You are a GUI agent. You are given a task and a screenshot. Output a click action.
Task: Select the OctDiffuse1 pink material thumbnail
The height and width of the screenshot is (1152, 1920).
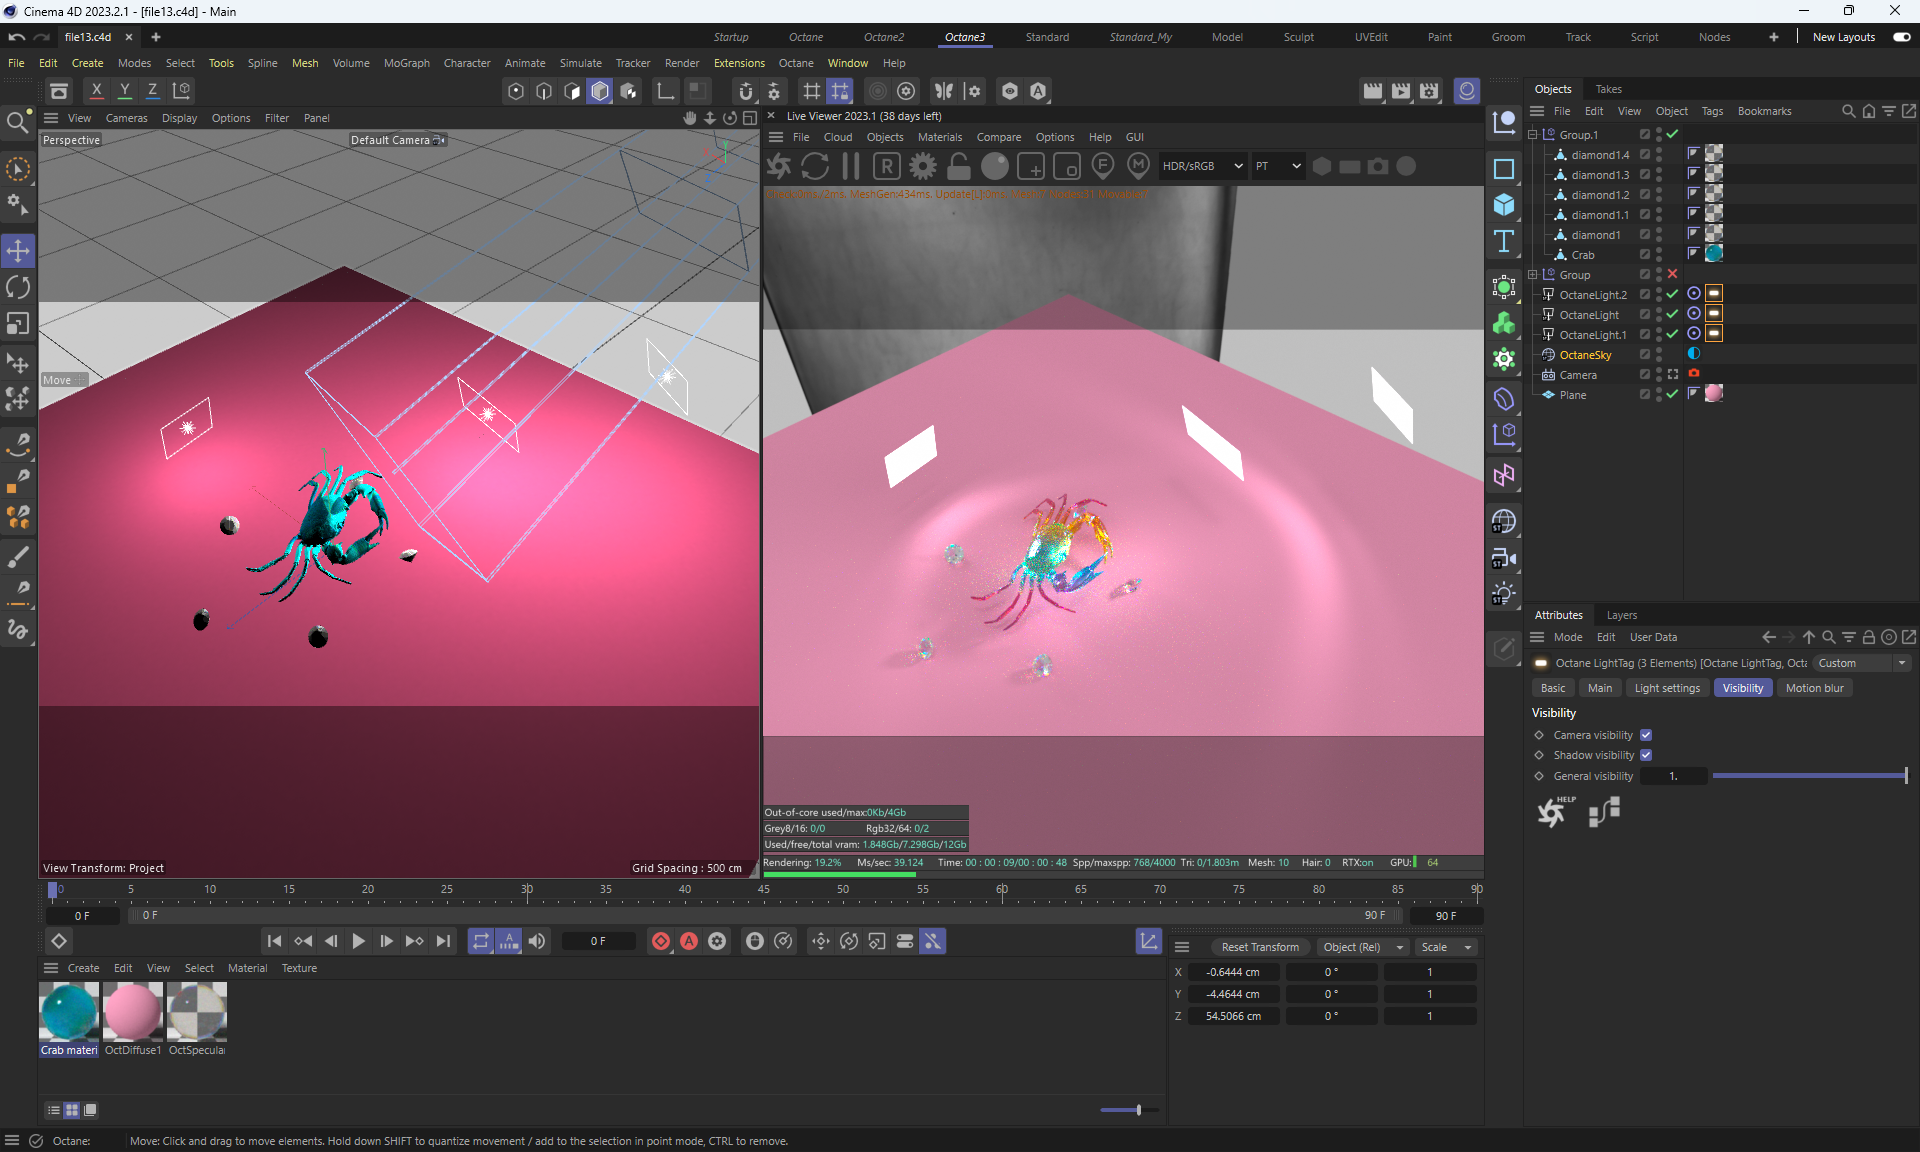133,1011
